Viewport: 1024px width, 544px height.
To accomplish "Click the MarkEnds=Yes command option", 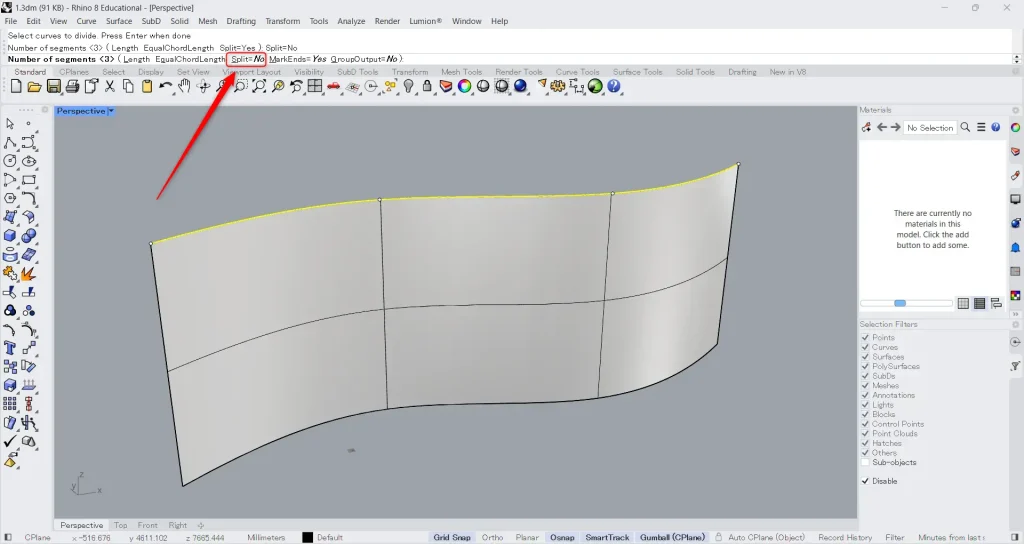I will [297, 59].
